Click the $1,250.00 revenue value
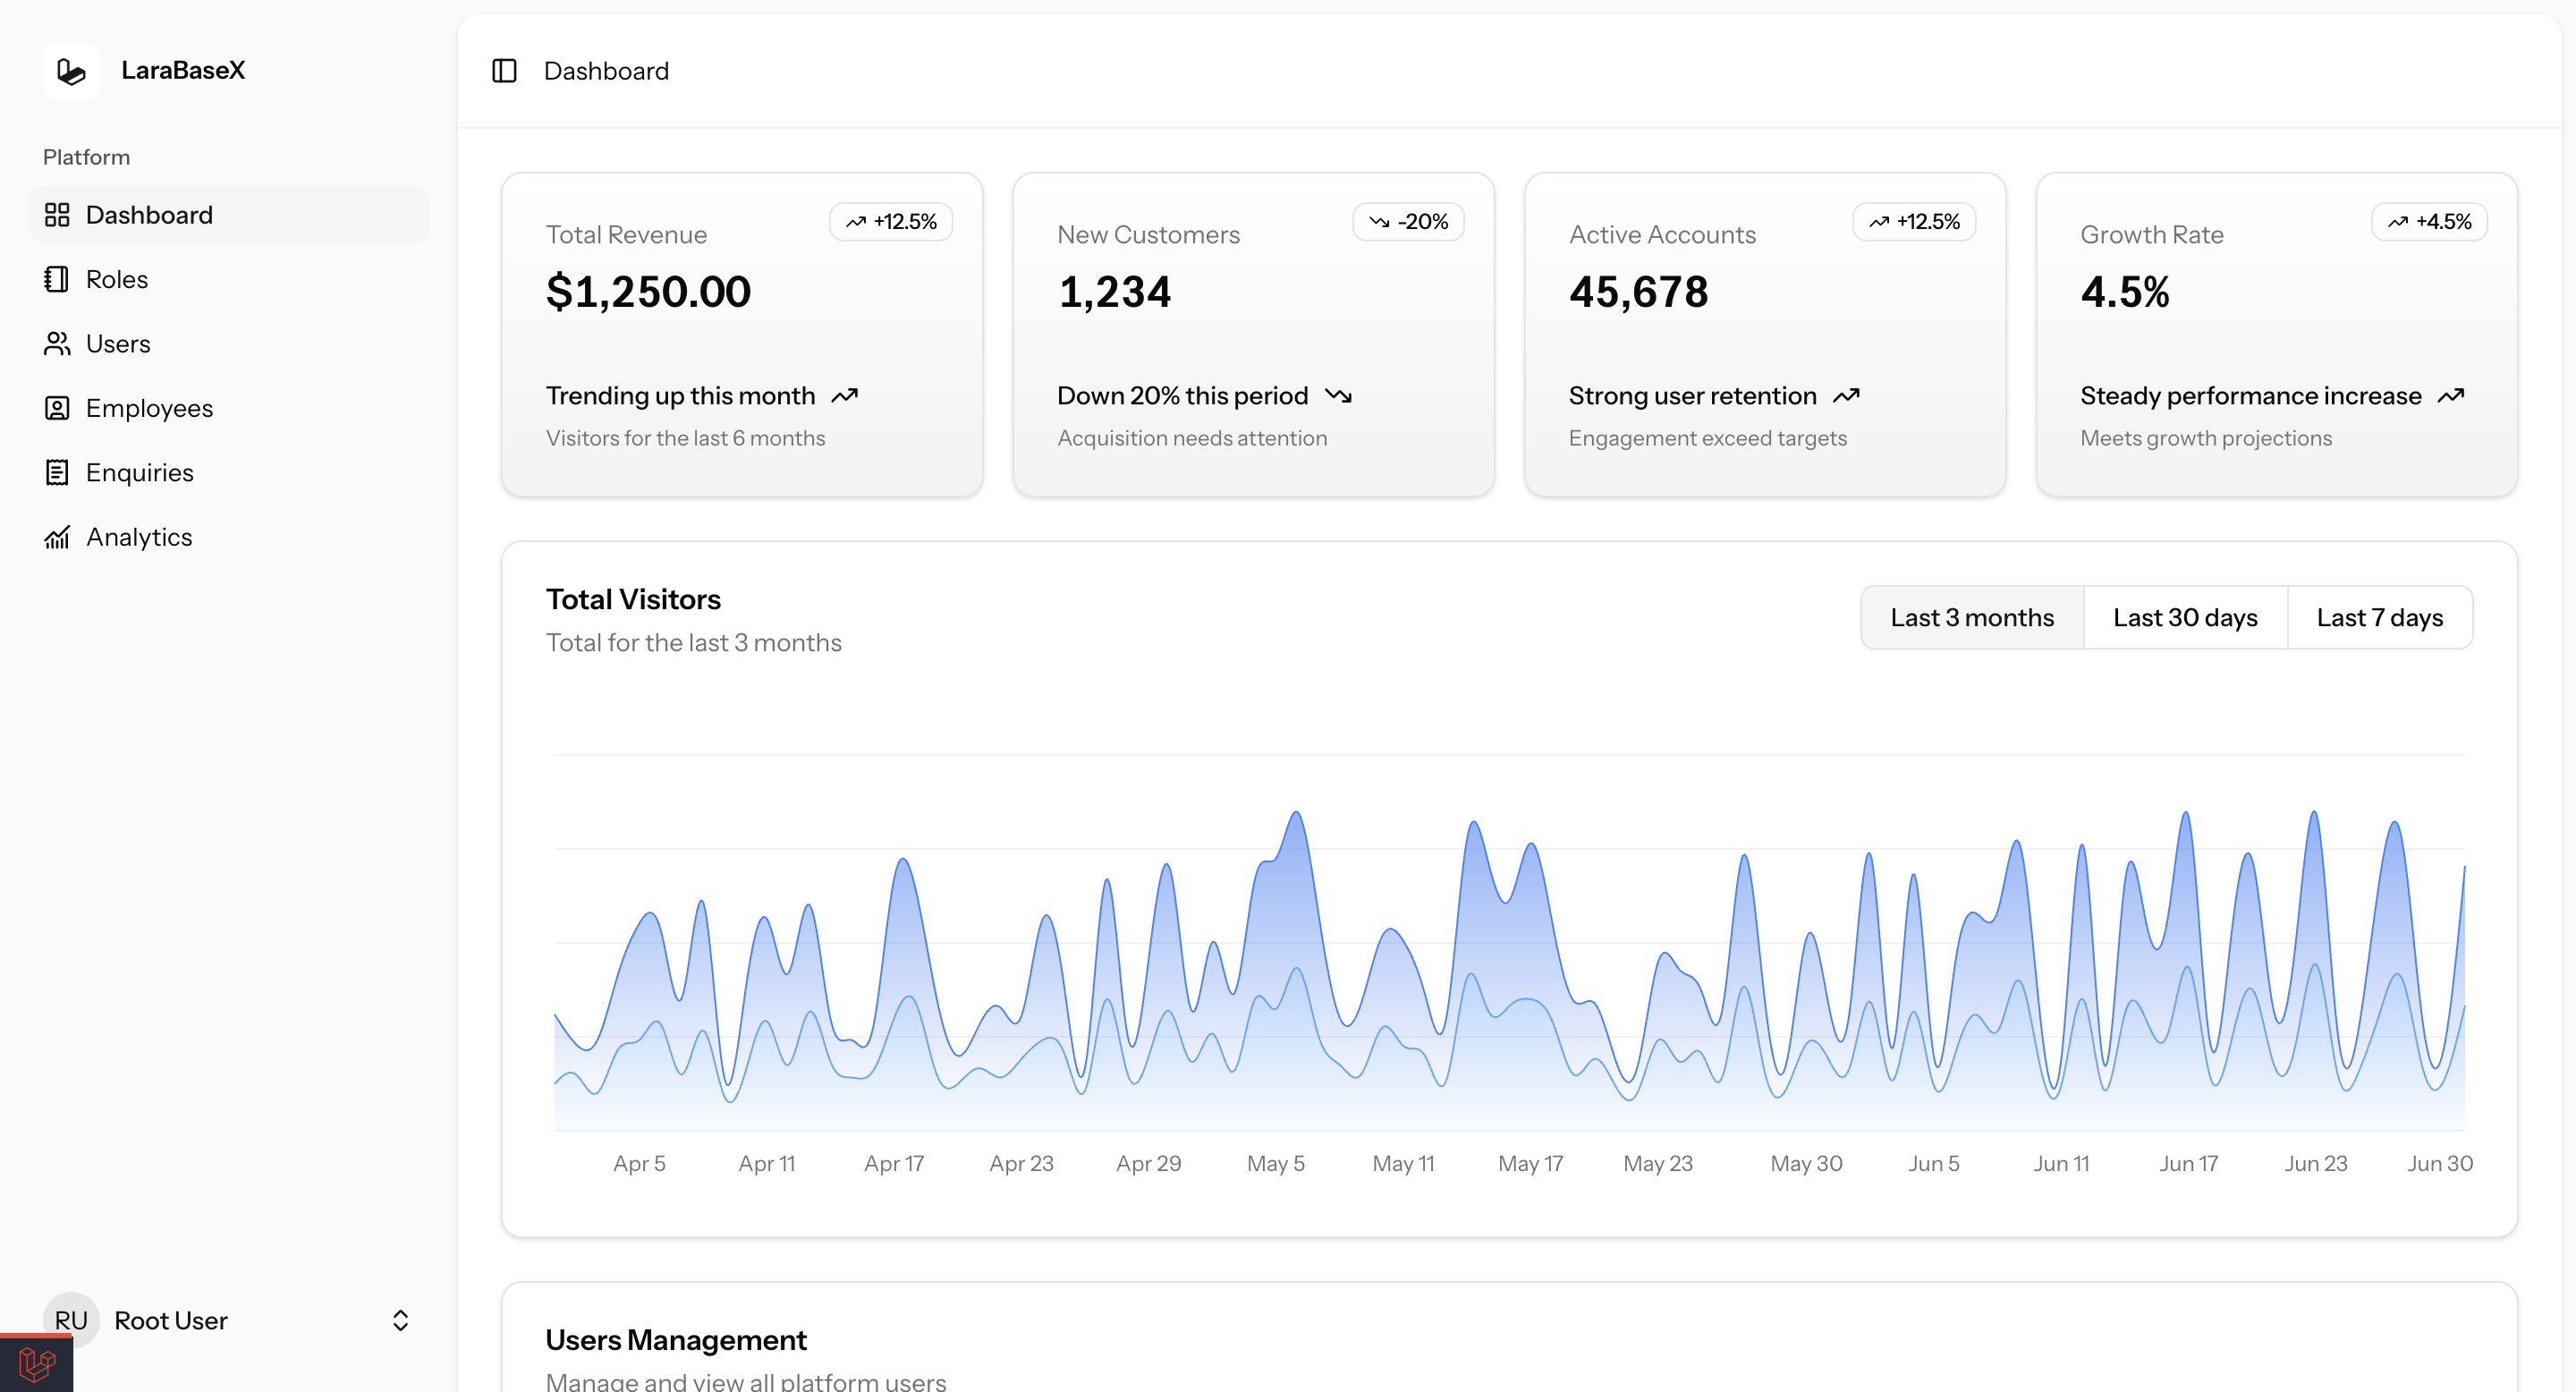This screenshot has height=1392, width=2576. pos(648,292)
